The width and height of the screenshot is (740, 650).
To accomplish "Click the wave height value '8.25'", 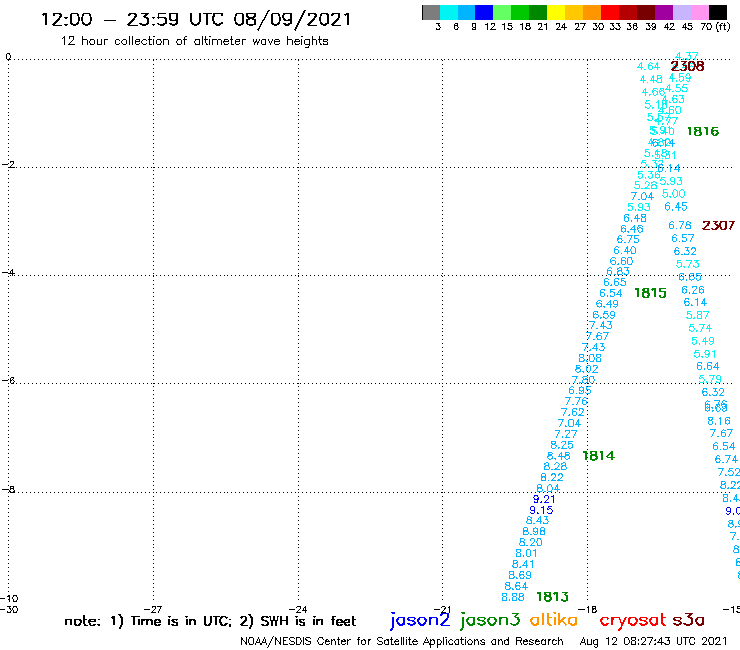I will 562,445.
